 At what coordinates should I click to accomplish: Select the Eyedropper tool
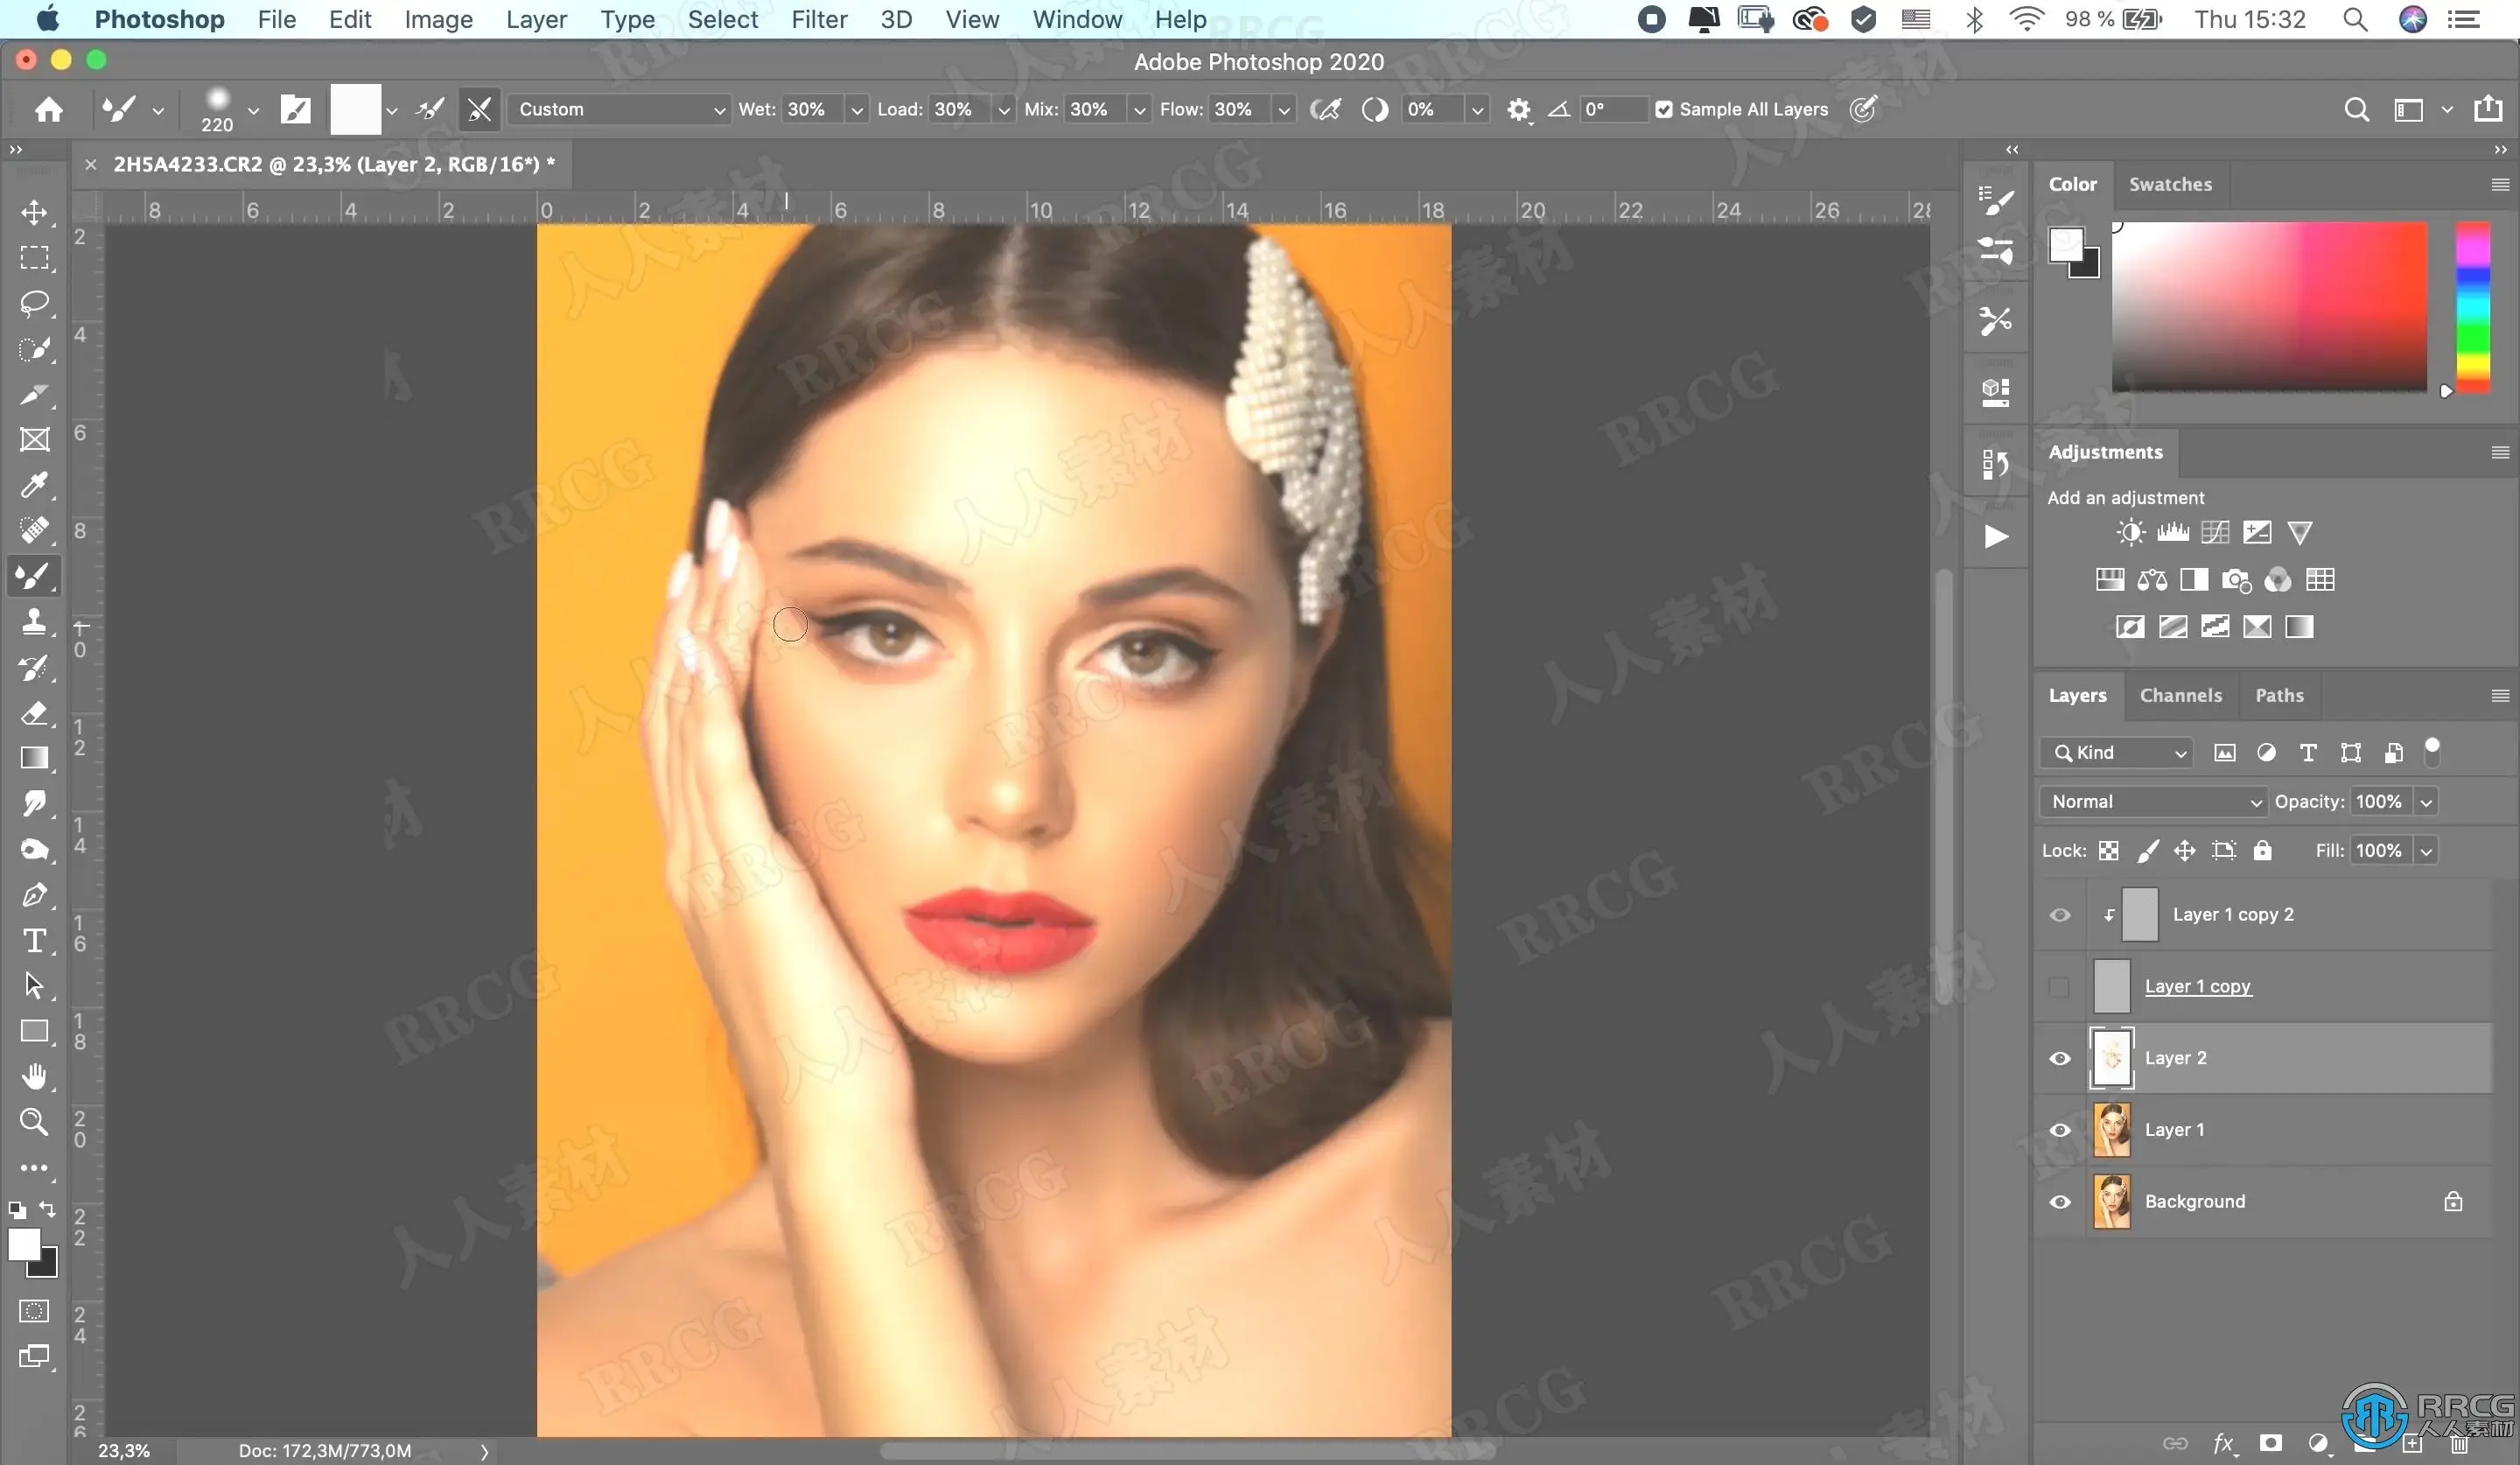tap(34, 485)
